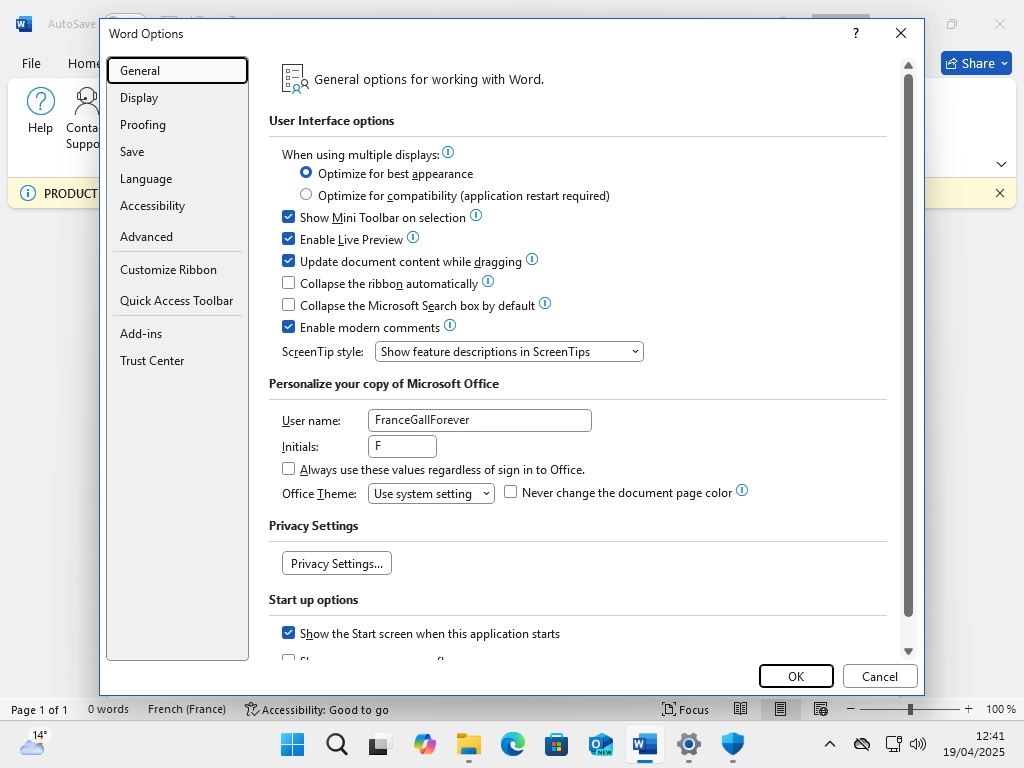Open the ScreenTip style dropdown
The image size is (1024, 768).
coord(509,352)
